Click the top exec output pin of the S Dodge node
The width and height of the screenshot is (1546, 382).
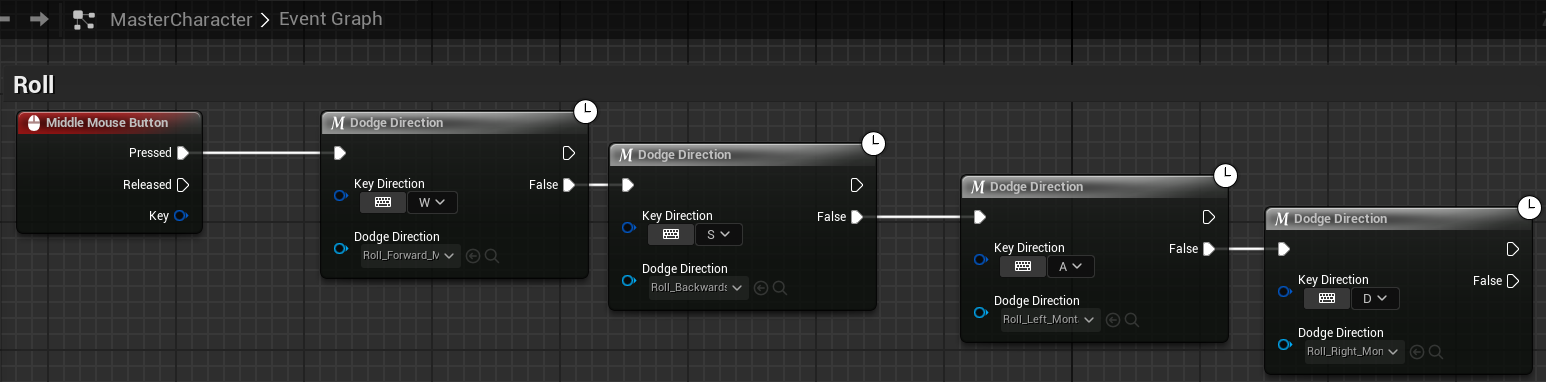click(x=857, y=185)
